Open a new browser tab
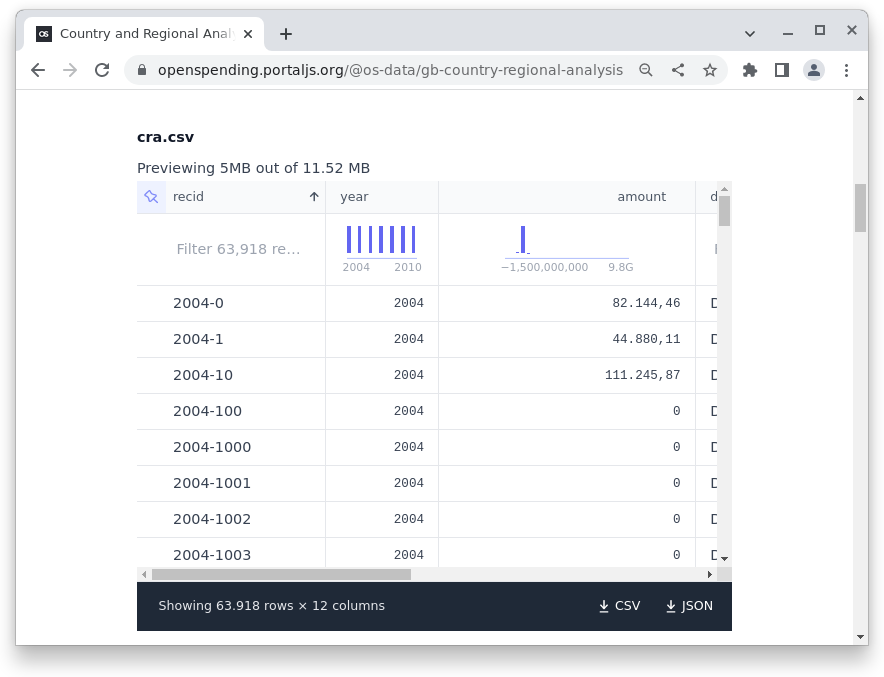 (x=286, y=34)
